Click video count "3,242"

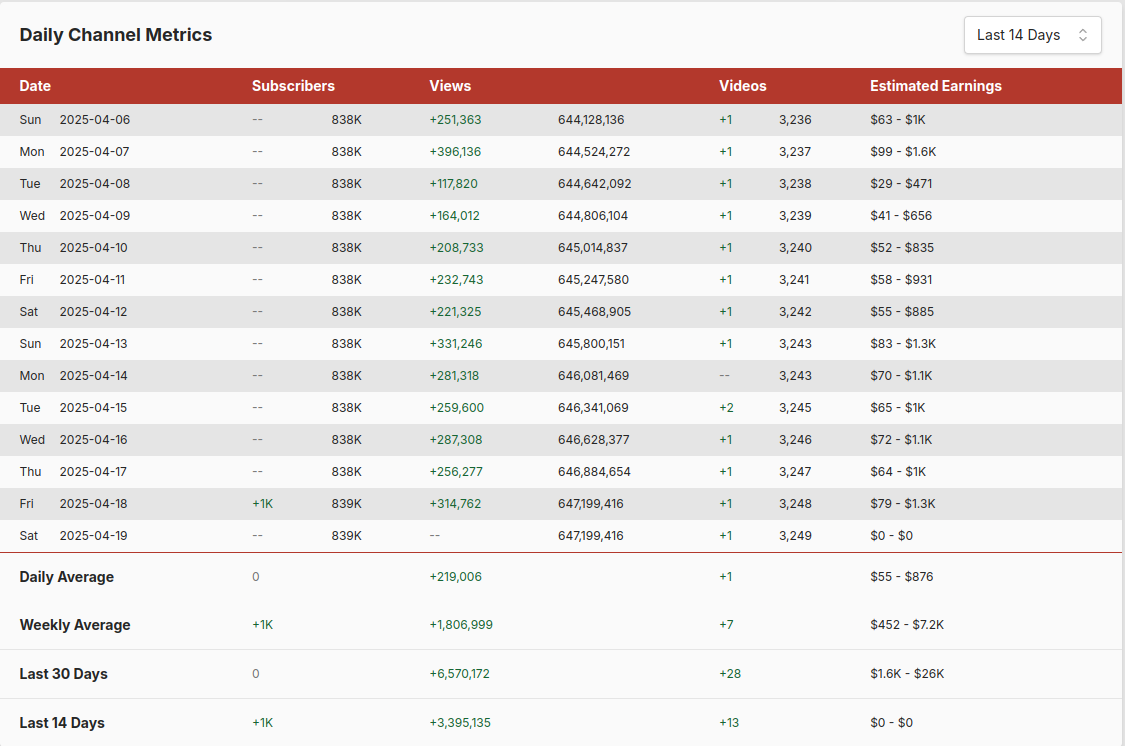795,312
